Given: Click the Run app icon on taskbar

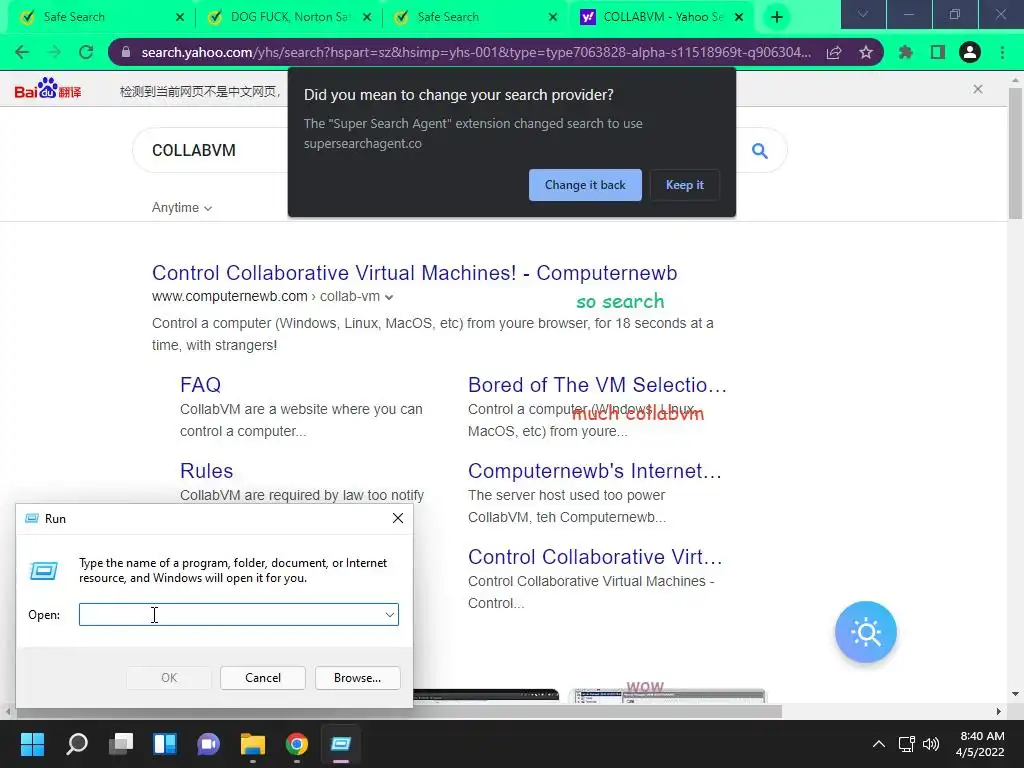Looking at the screenshot, I should (340, 744).
